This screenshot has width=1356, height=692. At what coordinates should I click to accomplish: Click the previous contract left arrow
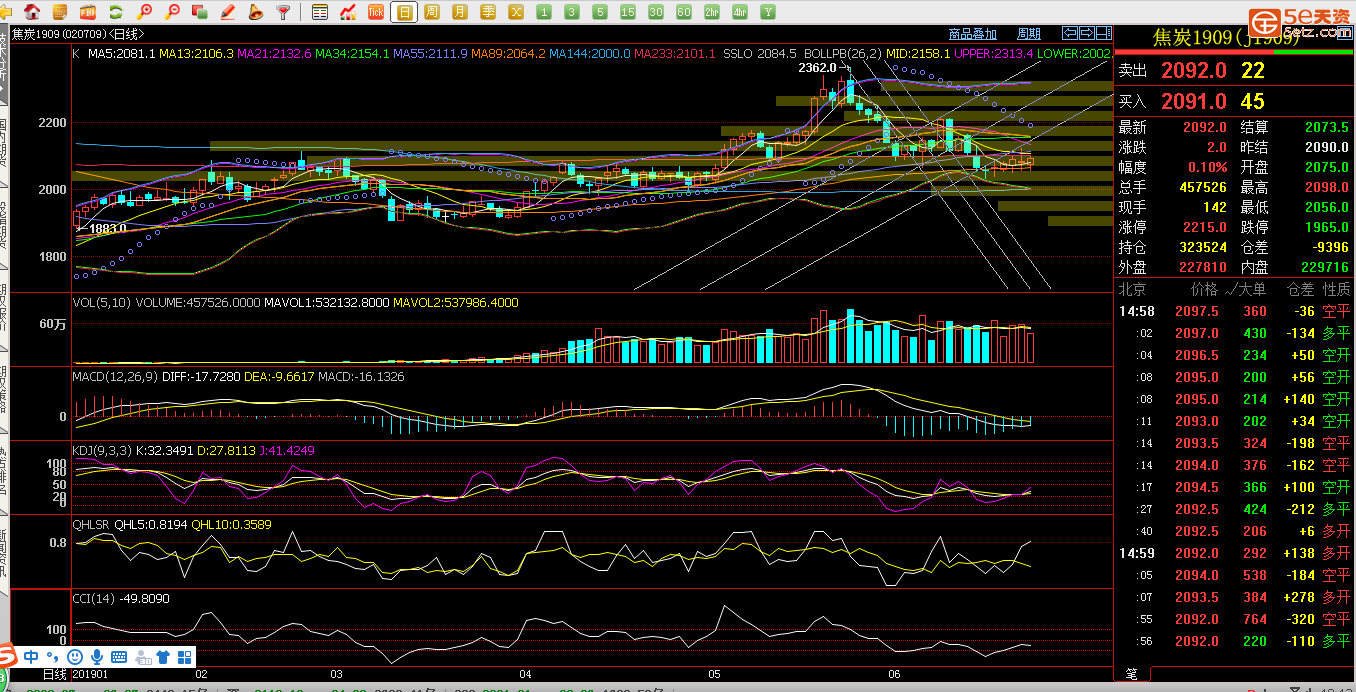tap(1069, 33)
